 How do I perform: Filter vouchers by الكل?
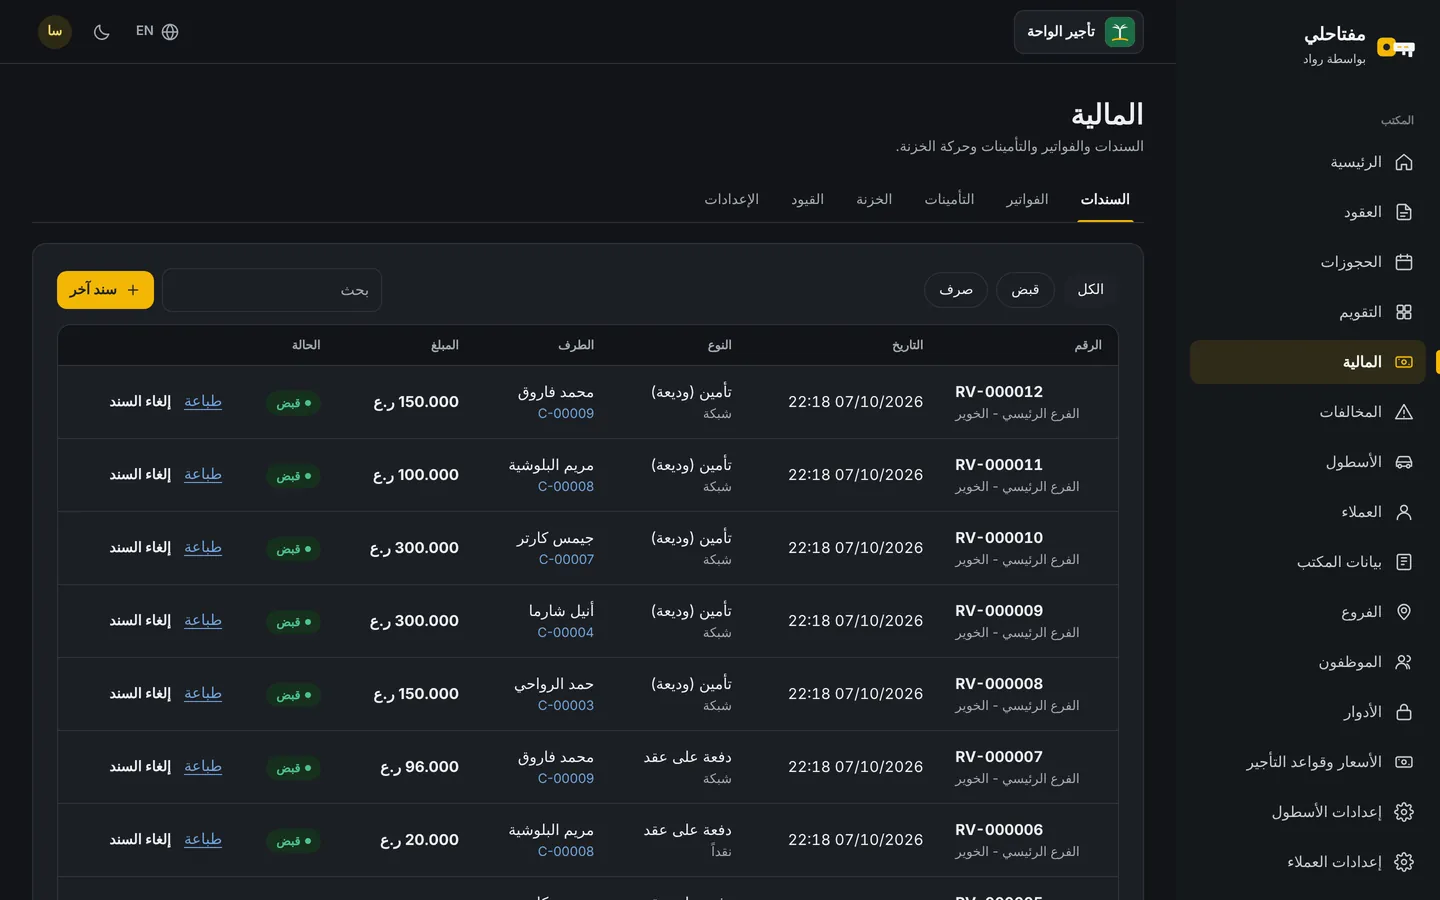pos(1090,290)
